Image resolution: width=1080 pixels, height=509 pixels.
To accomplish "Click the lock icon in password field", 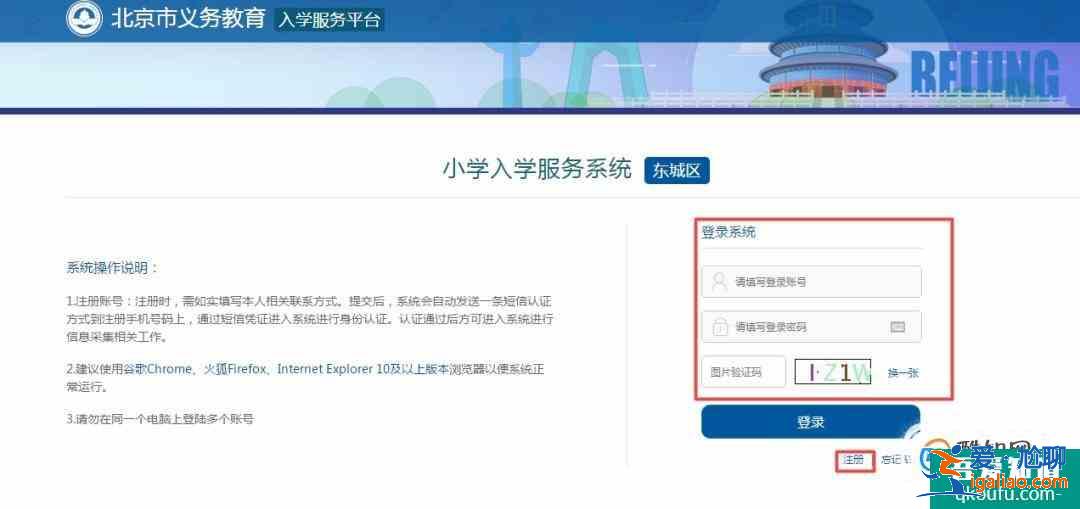I will (718, 327).
